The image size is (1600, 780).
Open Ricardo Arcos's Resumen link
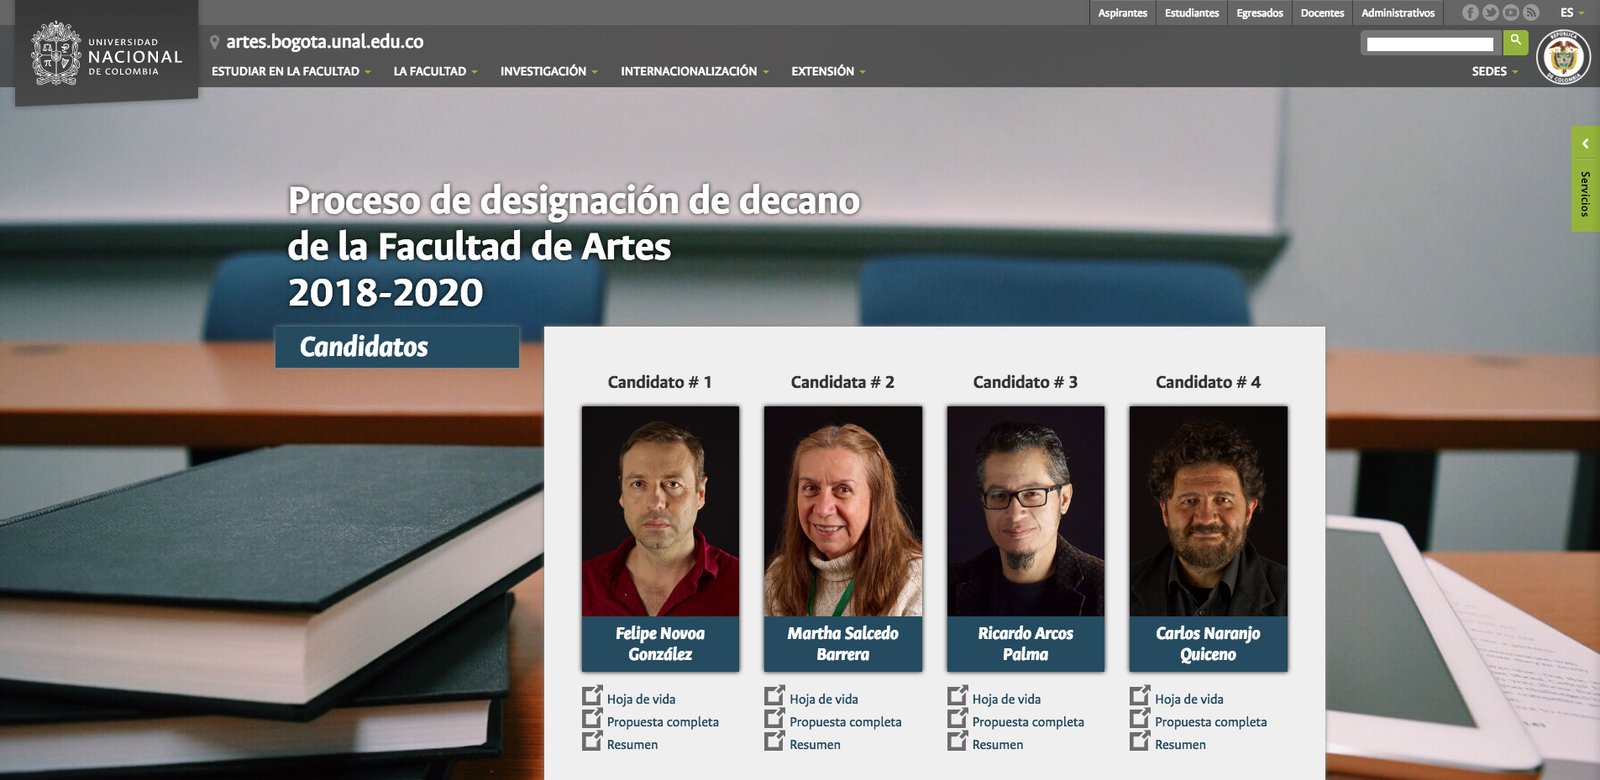[x=998, y=745]
